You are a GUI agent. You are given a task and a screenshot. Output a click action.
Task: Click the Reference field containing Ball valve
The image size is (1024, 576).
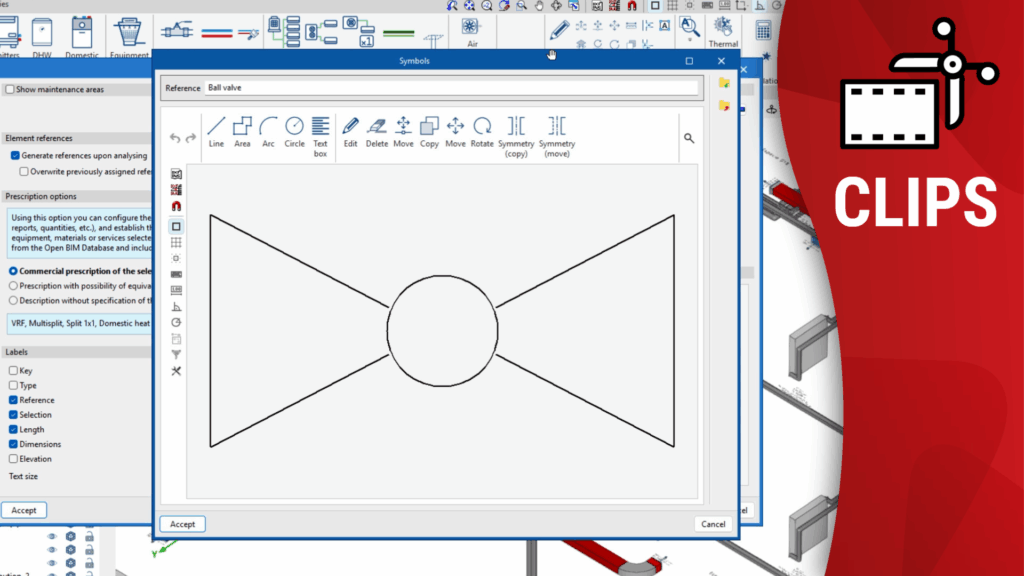tap(450, 88)
